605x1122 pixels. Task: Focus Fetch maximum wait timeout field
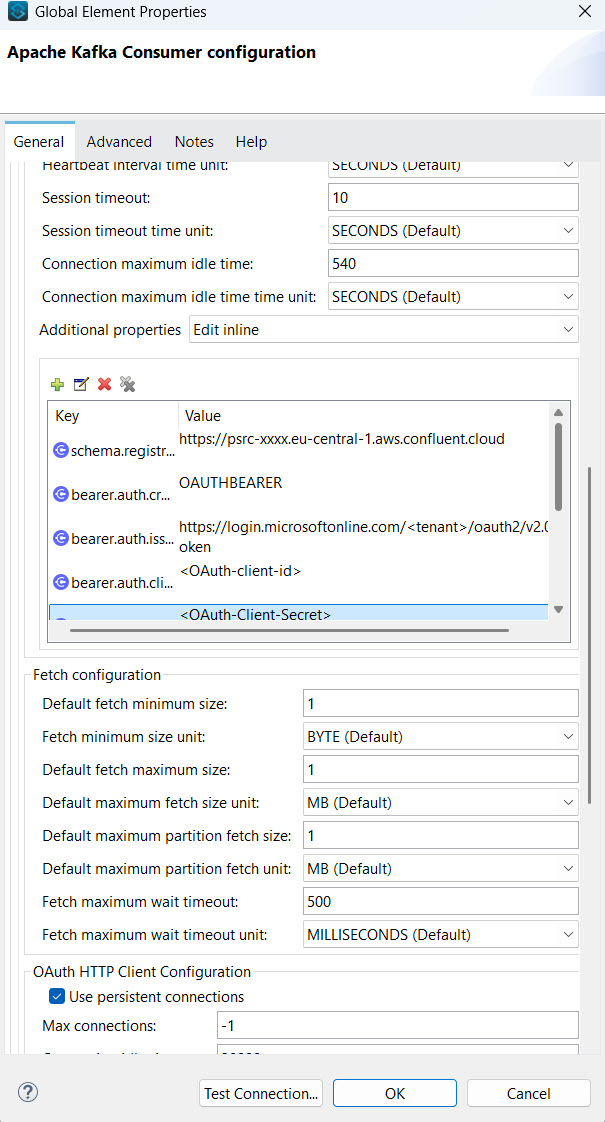tap(441, 902)
